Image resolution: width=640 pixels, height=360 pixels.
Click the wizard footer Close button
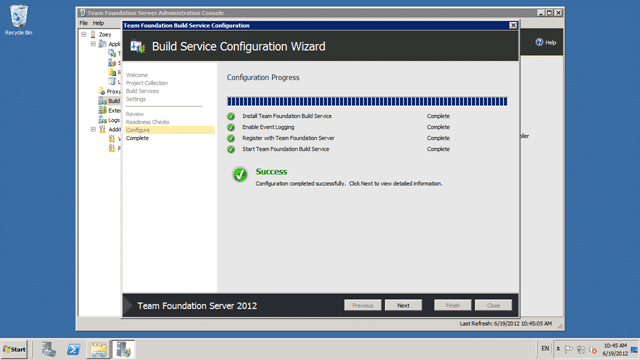tap(493, 305)
